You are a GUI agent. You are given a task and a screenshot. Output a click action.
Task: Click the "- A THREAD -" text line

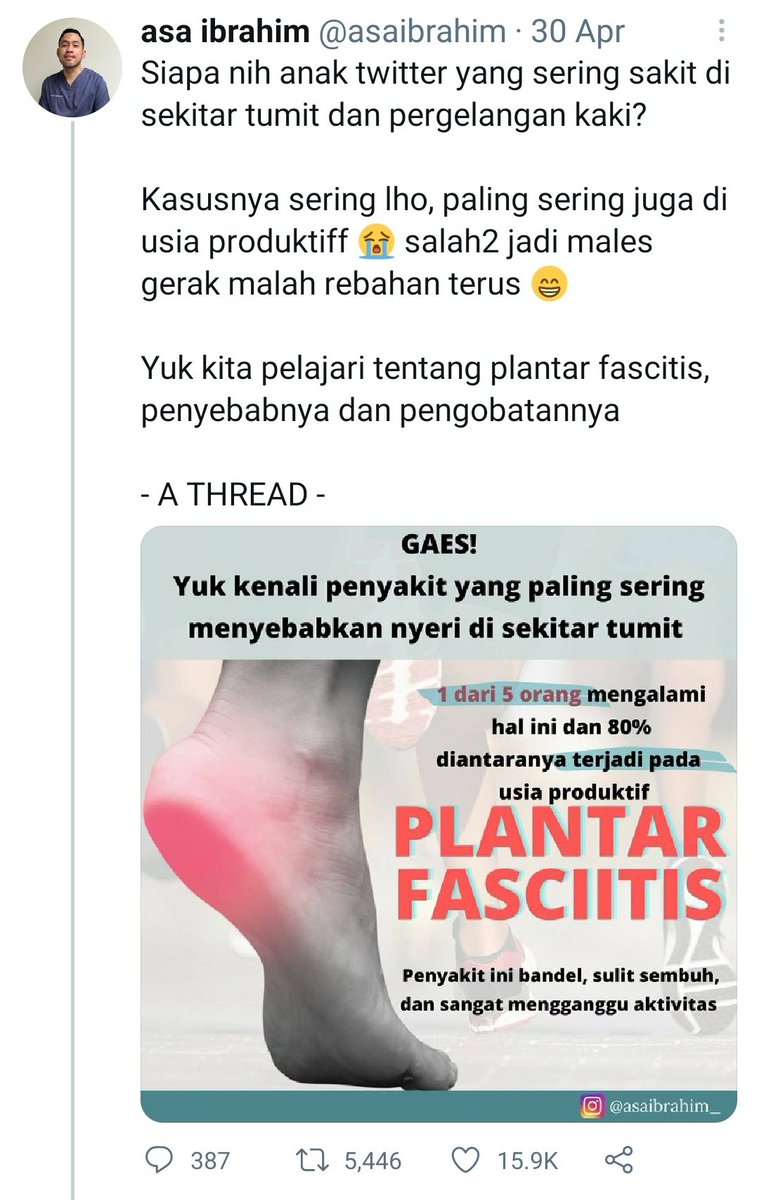(x=234, y=494)
